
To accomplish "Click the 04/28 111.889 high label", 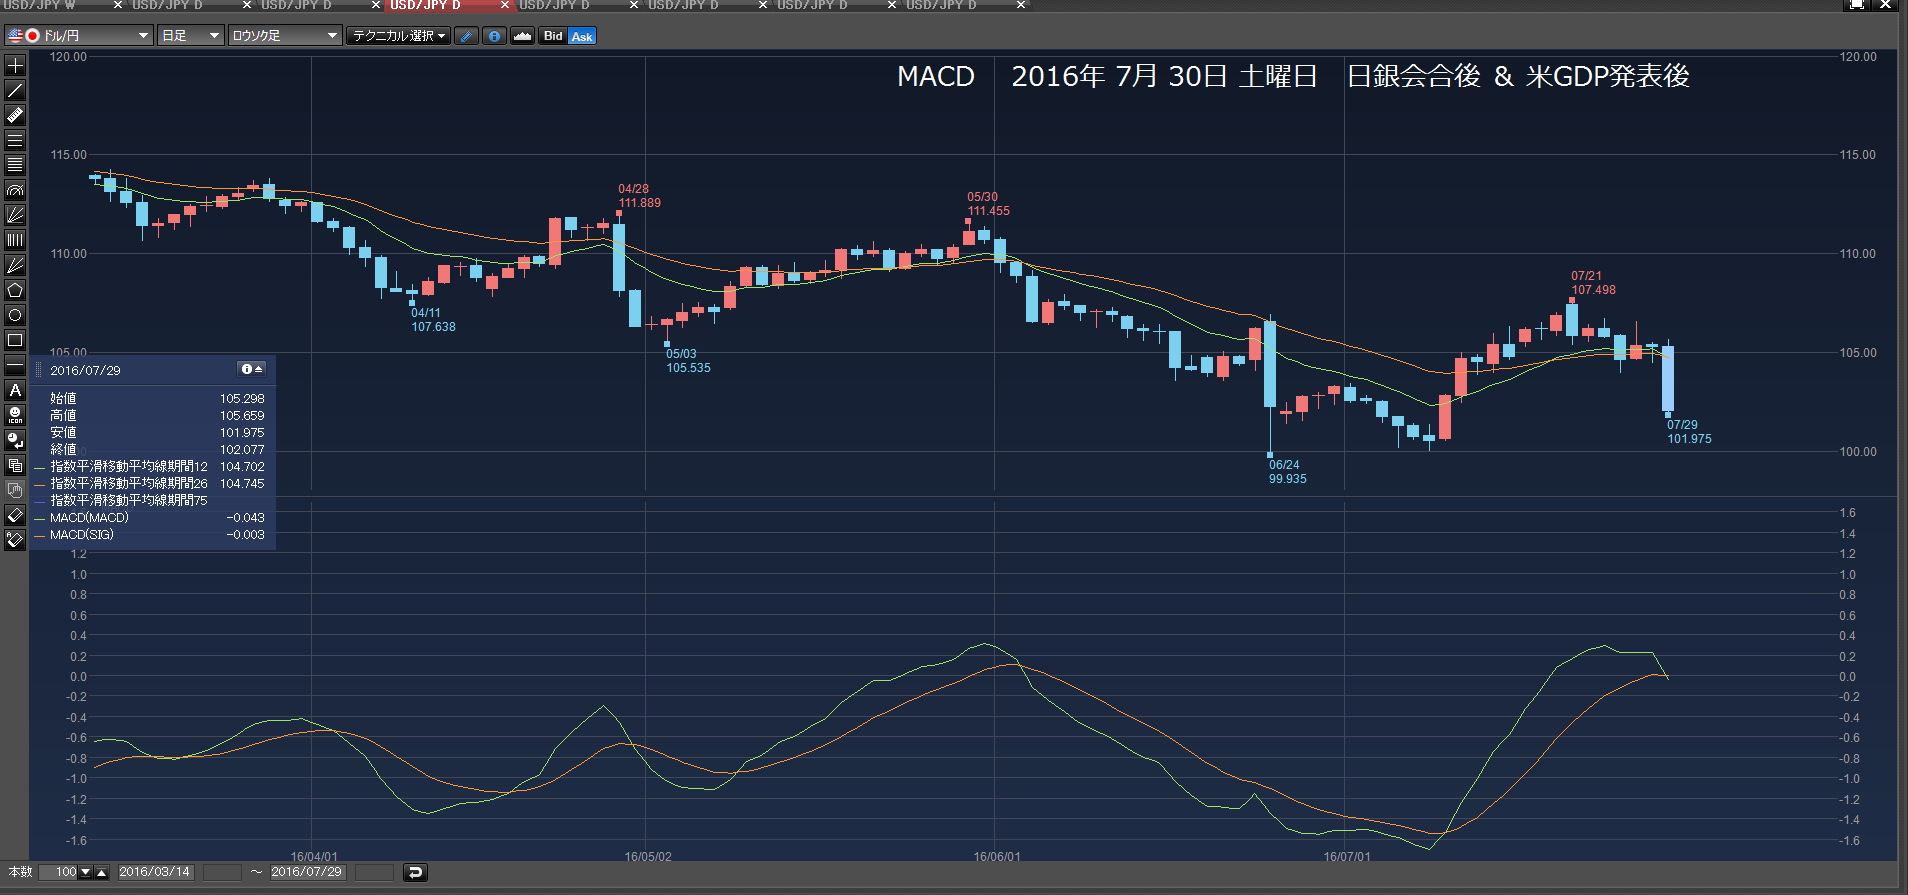I will 639,196.
